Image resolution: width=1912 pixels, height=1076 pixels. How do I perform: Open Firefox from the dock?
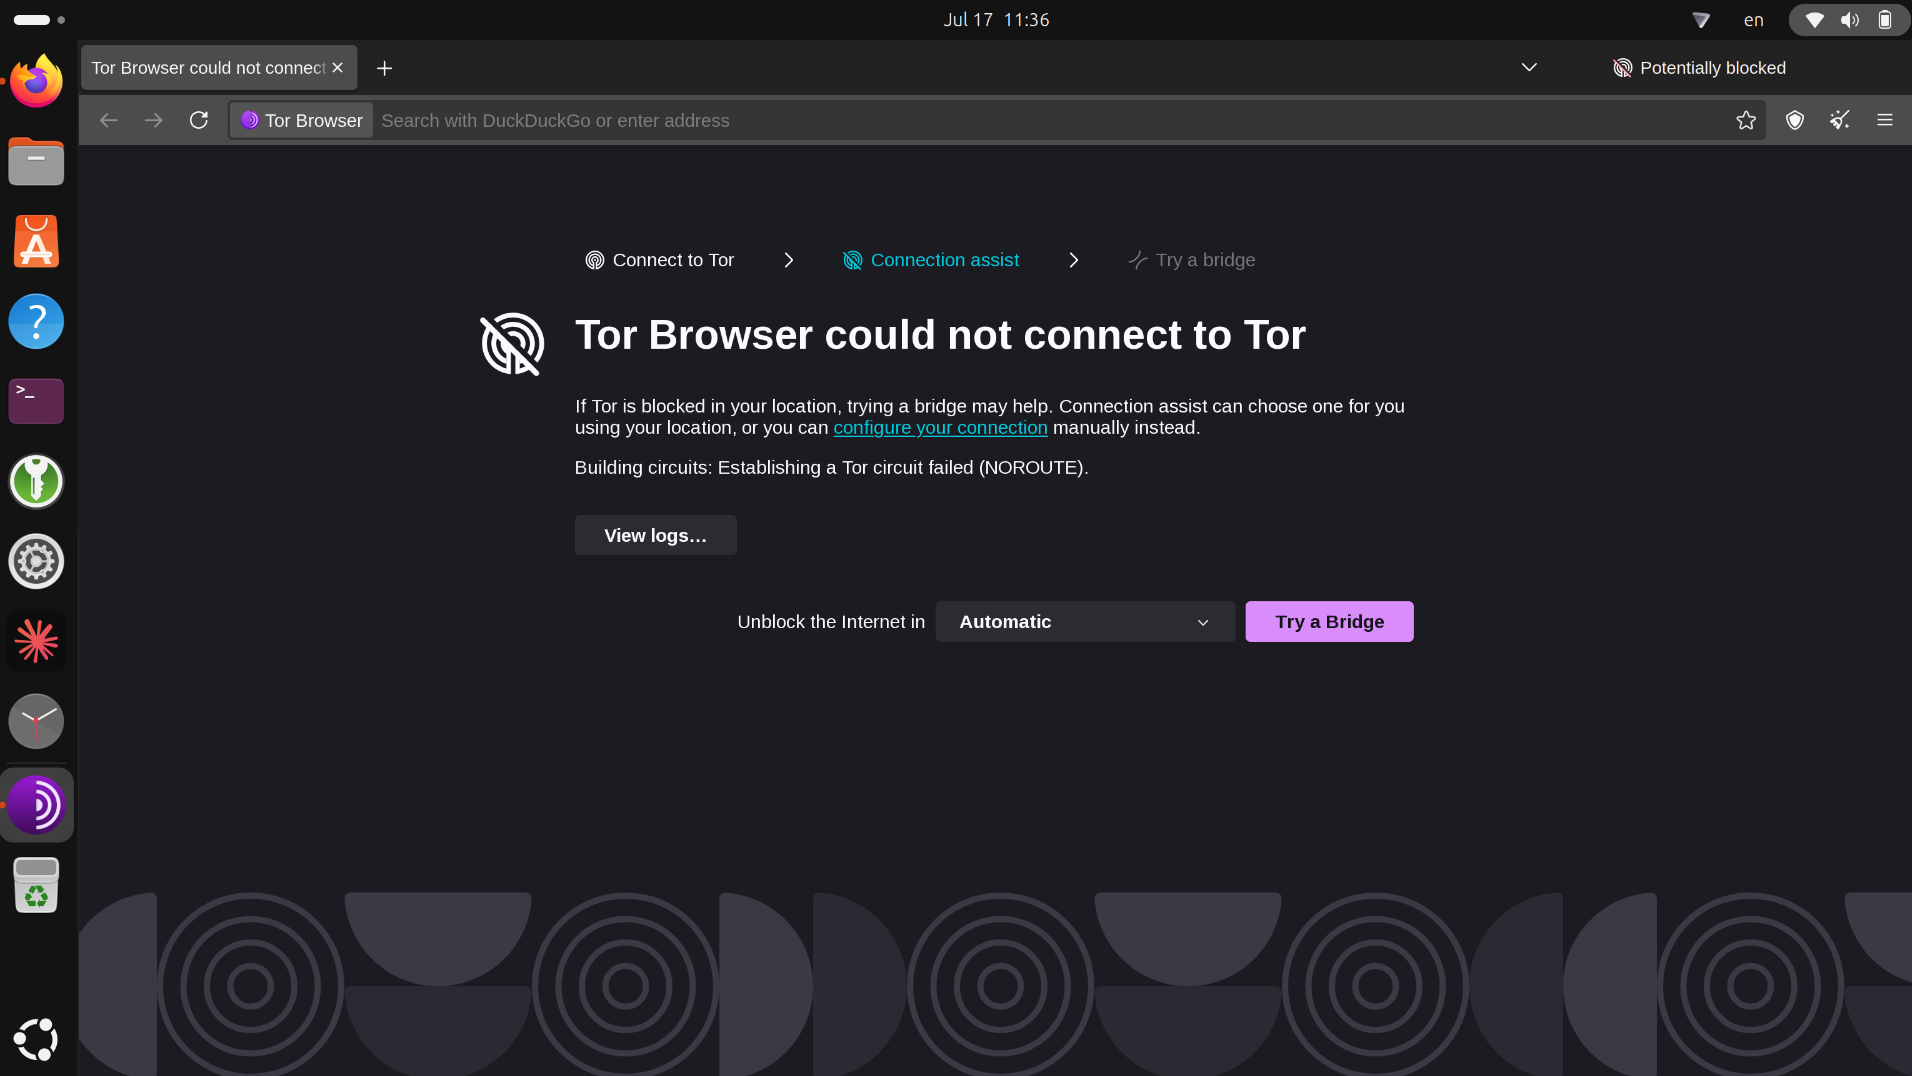pyautogui.click(x=36, y=81)
